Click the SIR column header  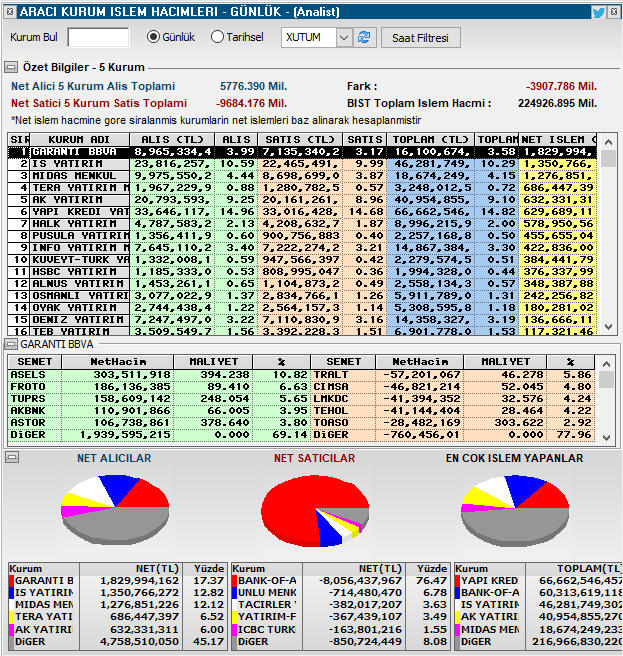click(19, 140)
